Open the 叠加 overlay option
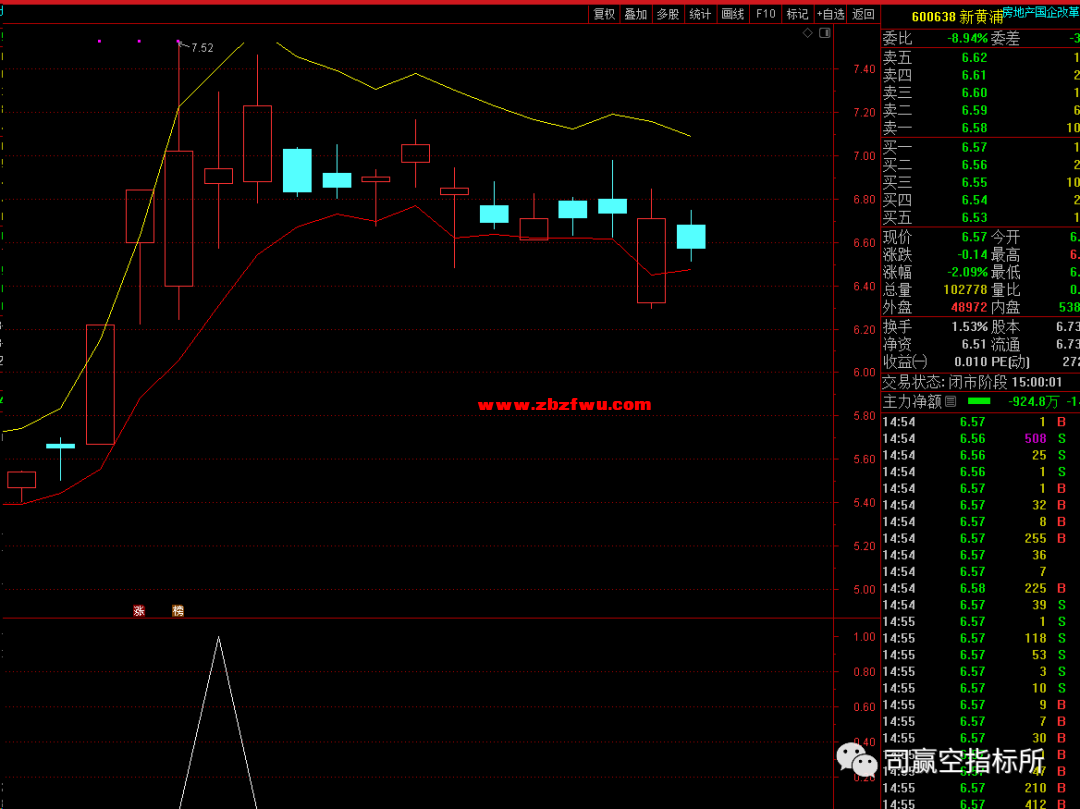This screenshot has width=1080, height=809. click(x=636, y=14)
